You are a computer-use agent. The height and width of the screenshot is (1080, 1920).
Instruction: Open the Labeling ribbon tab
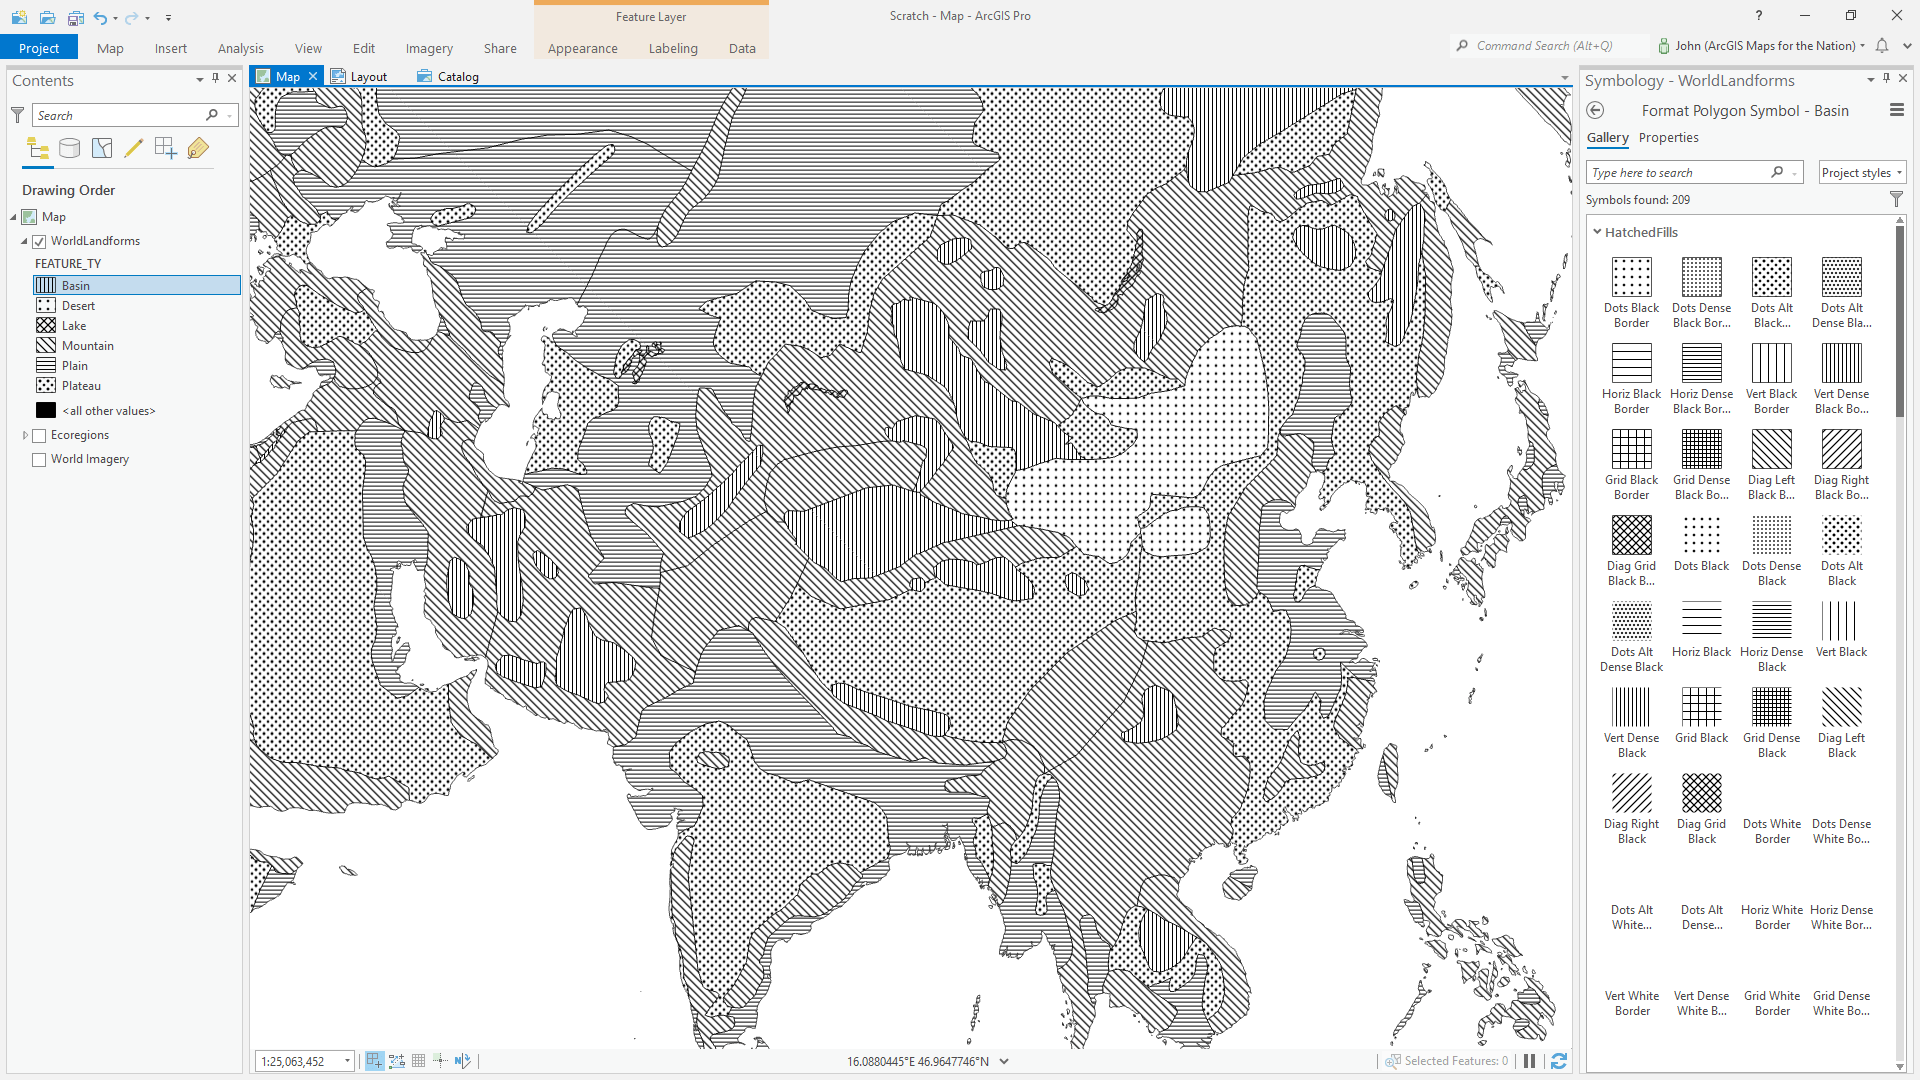[672, 48]
